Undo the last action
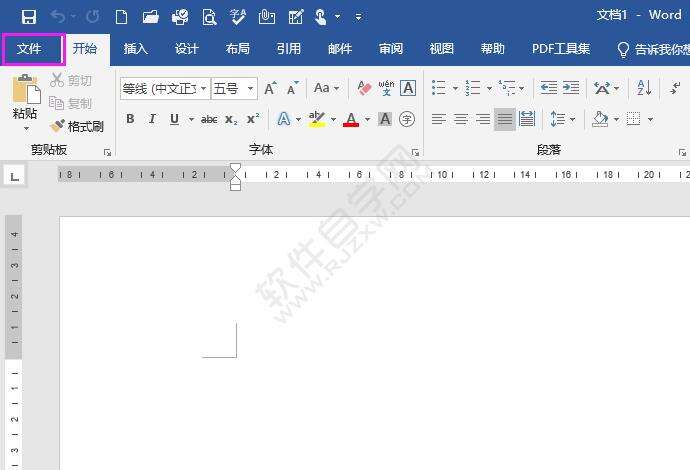The image size is (690, 470). coord(58,17)
